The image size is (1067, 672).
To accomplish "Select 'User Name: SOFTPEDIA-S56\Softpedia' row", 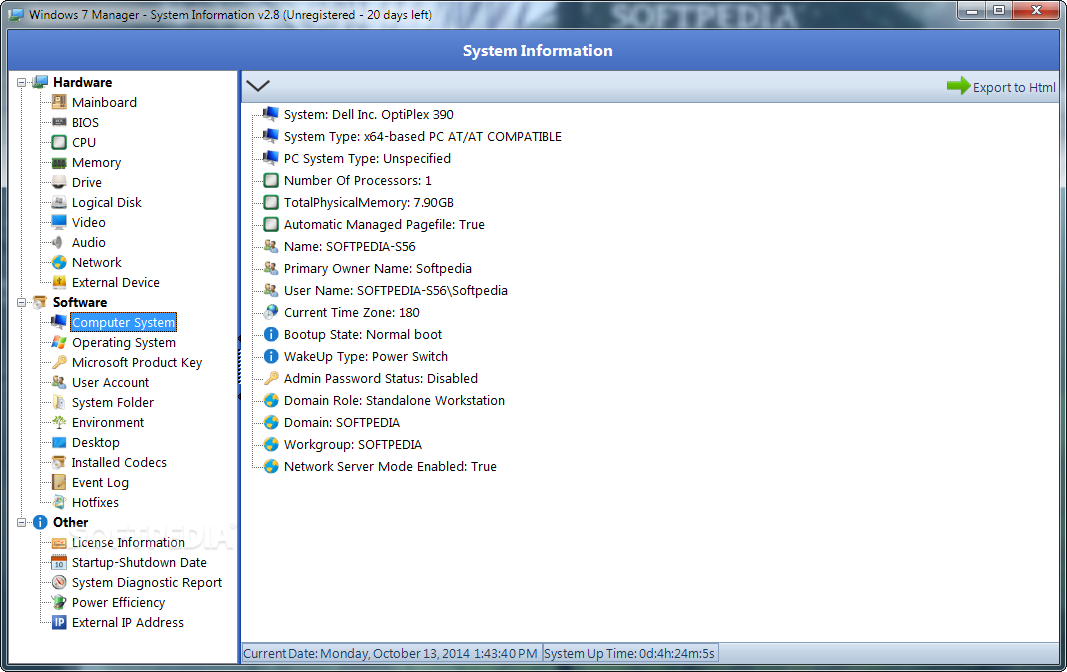I will point(395,290).
